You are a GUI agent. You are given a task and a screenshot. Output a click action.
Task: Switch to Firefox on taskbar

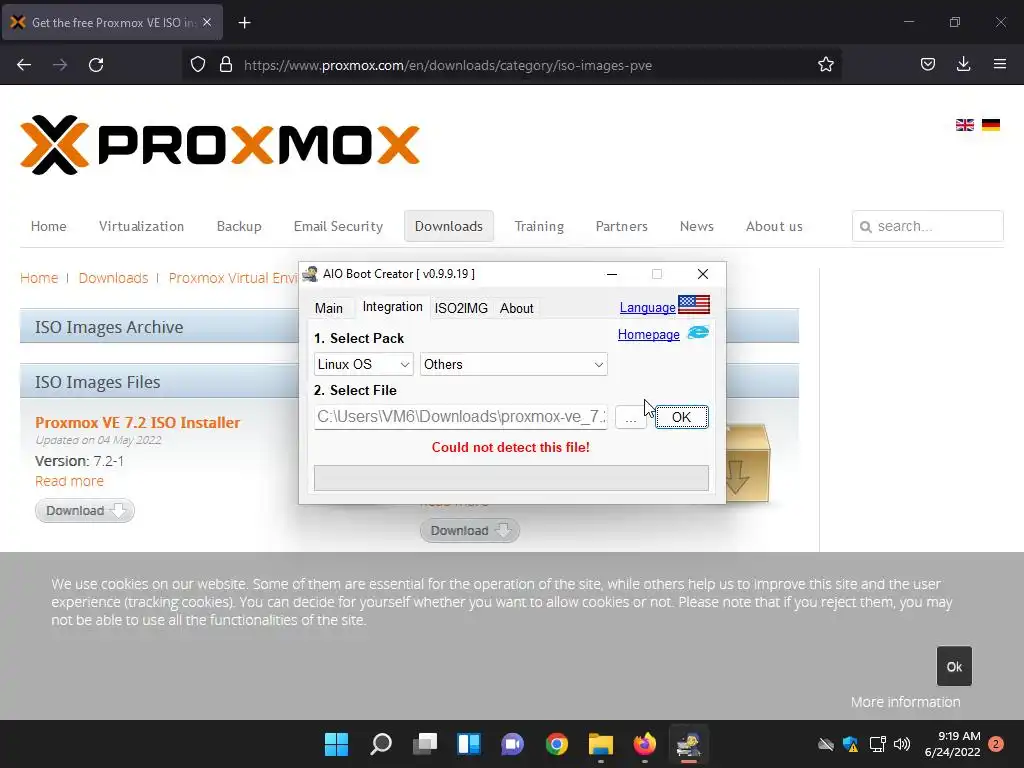(x=645, y=744)
